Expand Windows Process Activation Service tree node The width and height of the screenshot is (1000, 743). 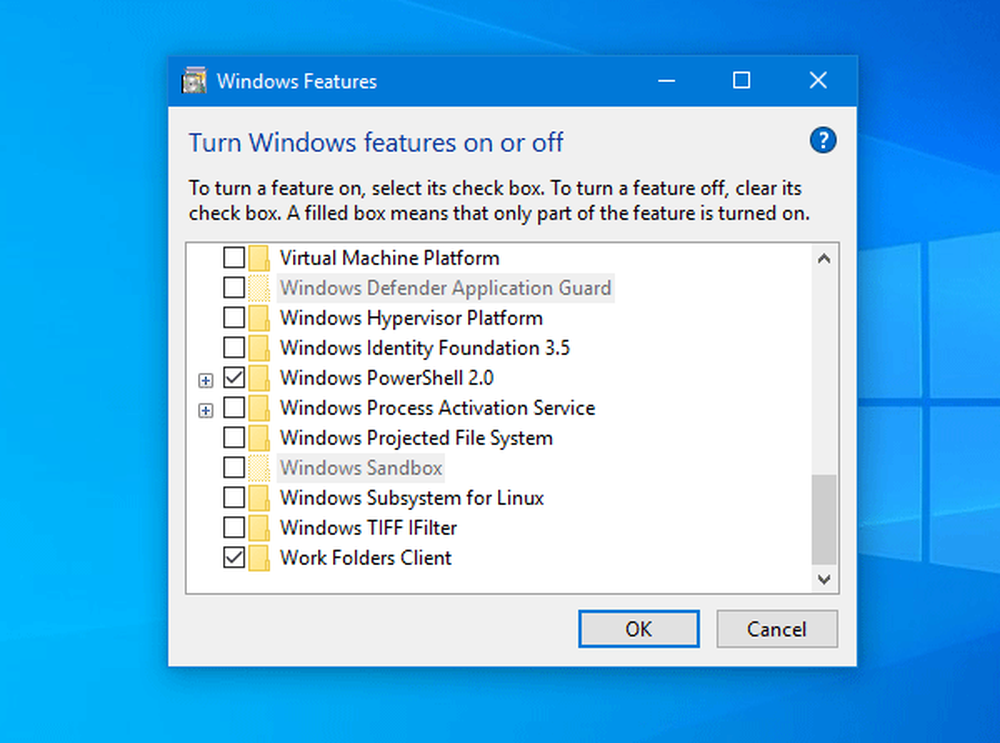coord(205,410)
